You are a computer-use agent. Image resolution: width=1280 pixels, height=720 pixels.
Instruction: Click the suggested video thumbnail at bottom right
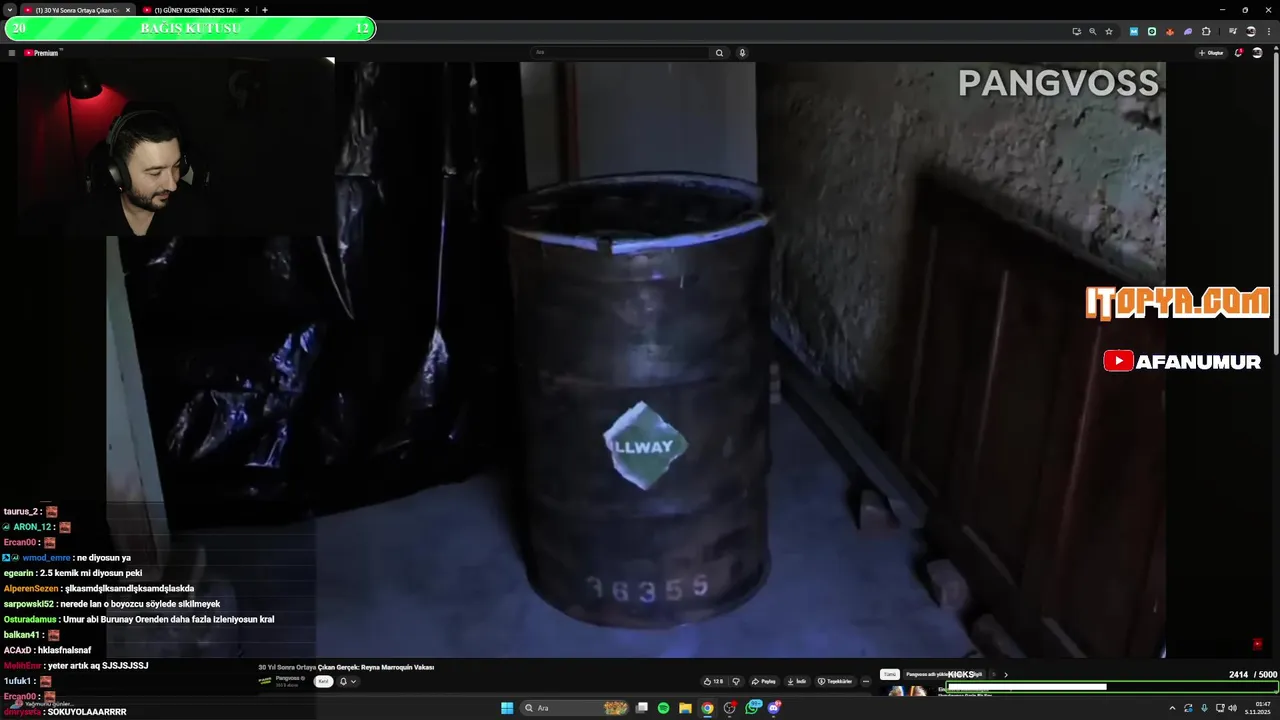point(908,691)
